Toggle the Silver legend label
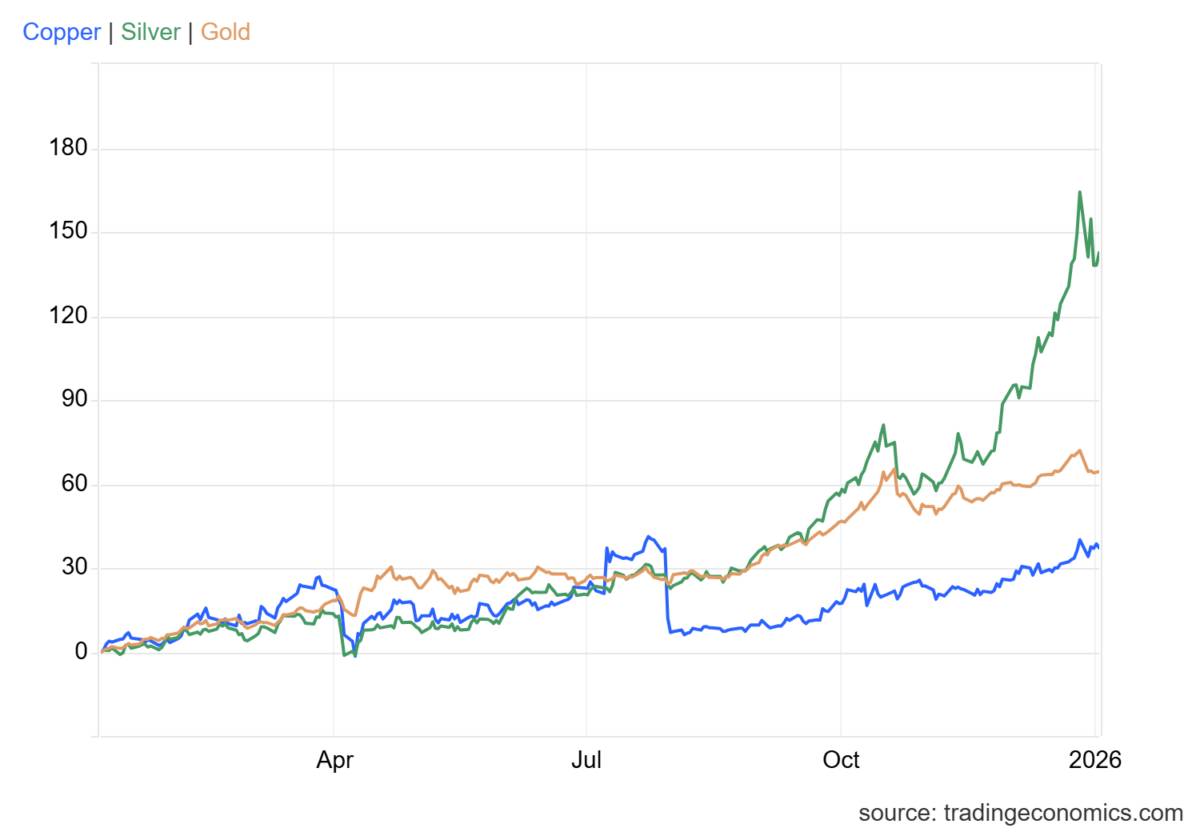 (151, 32)
